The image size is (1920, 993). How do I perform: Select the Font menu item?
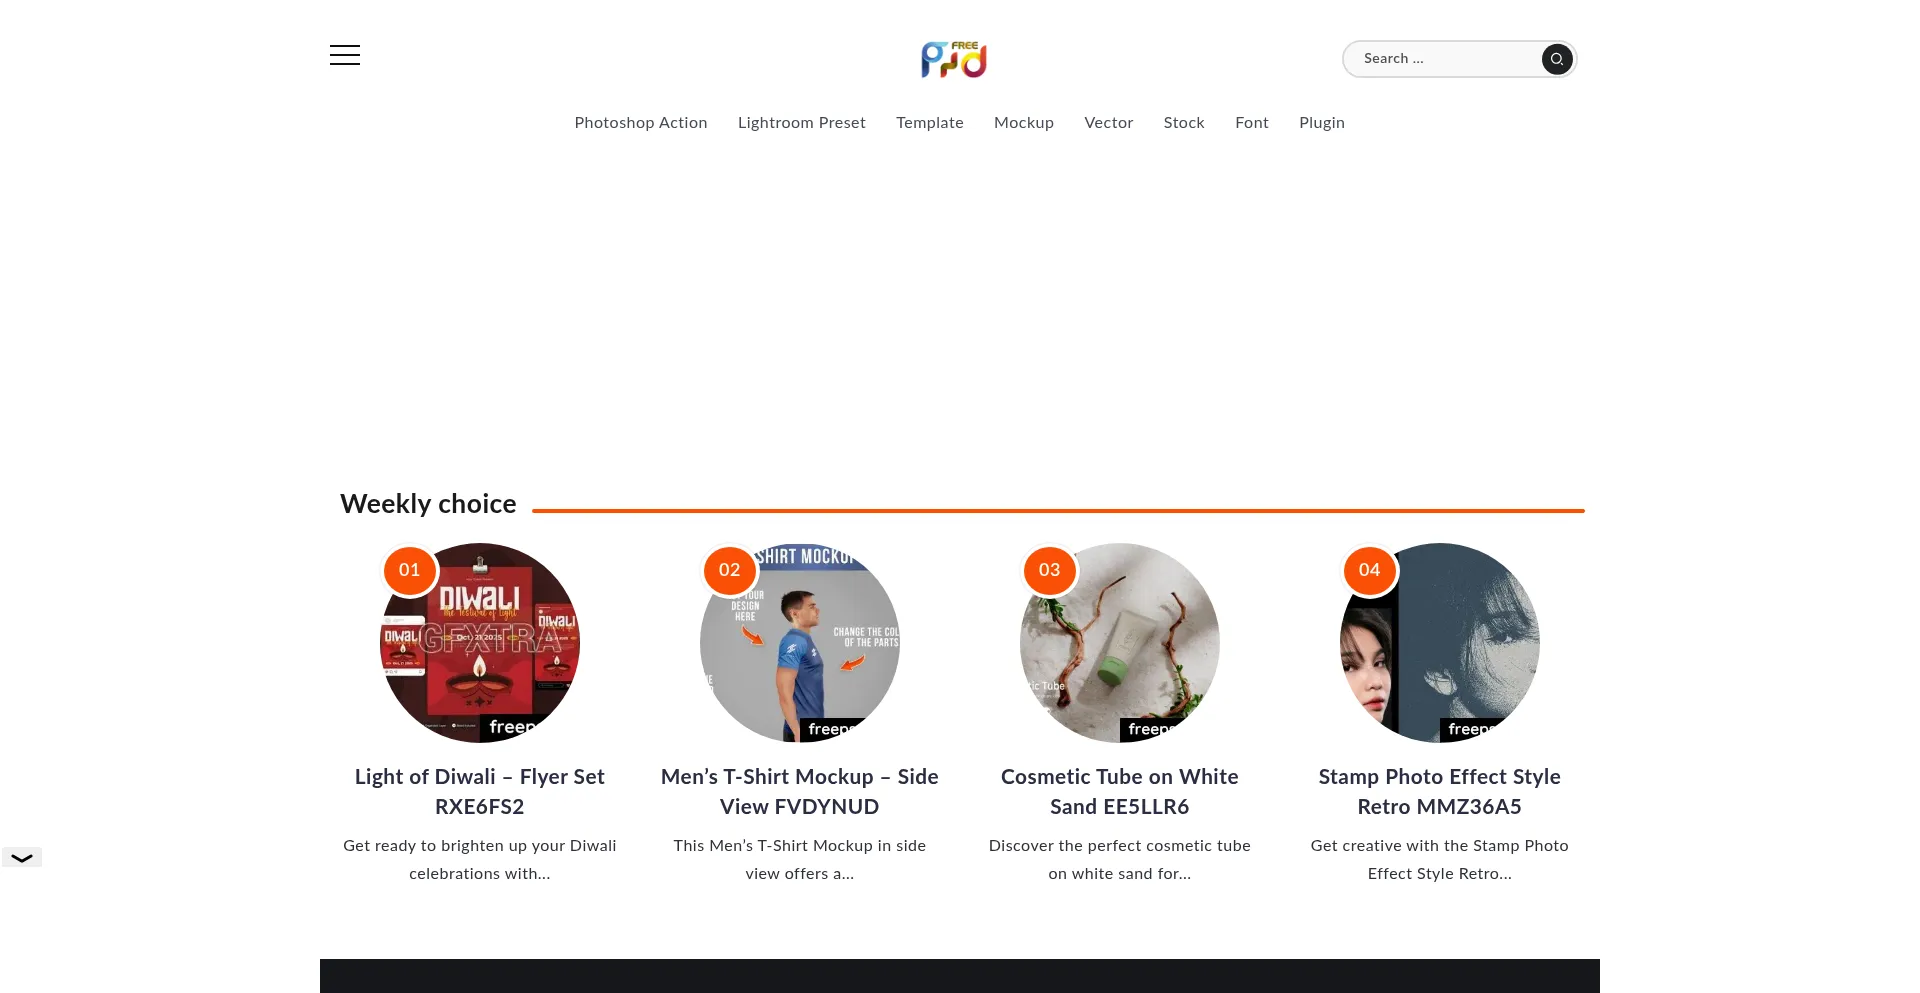1252,123
